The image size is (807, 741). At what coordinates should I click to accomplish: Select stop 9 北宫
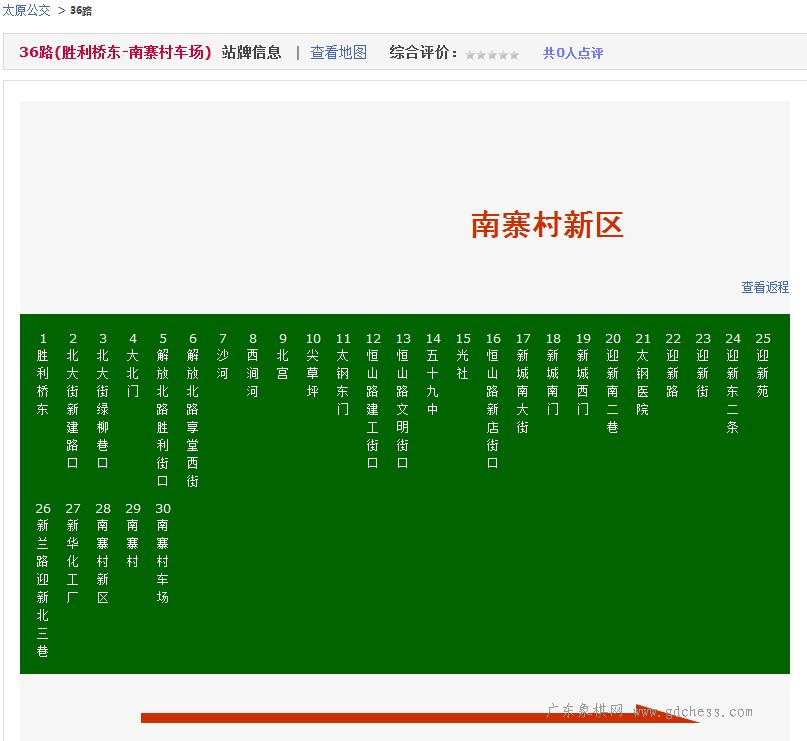(283, 356)
